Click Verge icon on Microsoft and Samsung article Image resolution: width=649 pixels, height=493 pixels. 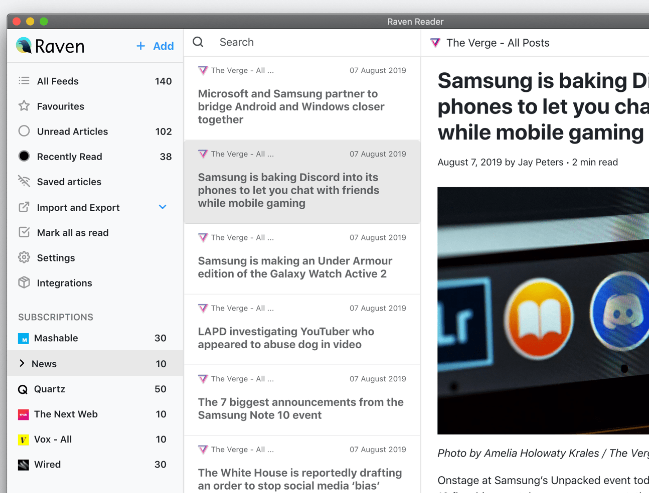pyautogui.click(x=203, y=70)
